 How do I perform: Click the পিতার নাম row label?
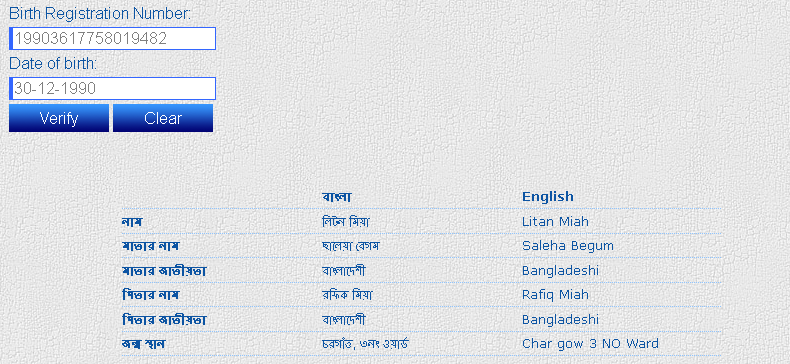click(151, 295)
